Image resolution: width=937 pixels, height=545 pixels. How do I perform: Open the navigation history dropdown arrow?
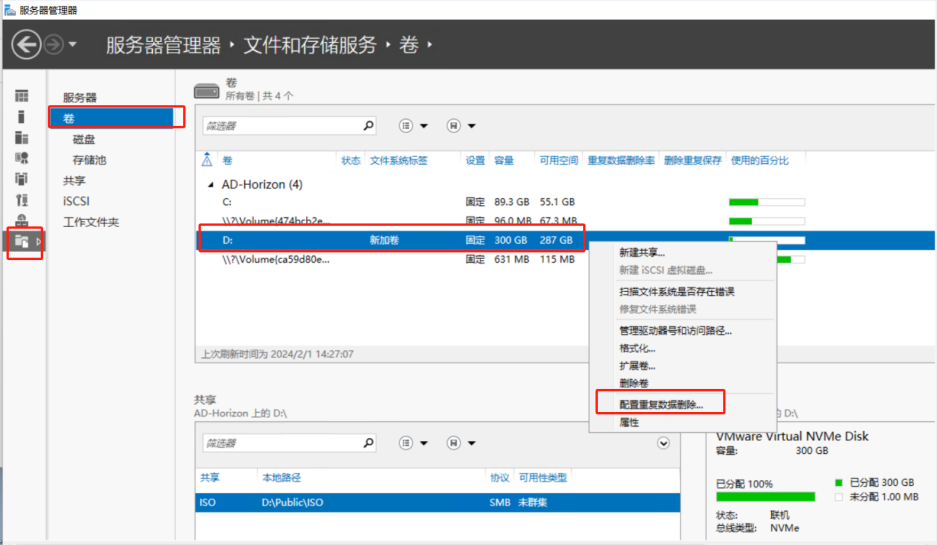click(x=73, y=44)
